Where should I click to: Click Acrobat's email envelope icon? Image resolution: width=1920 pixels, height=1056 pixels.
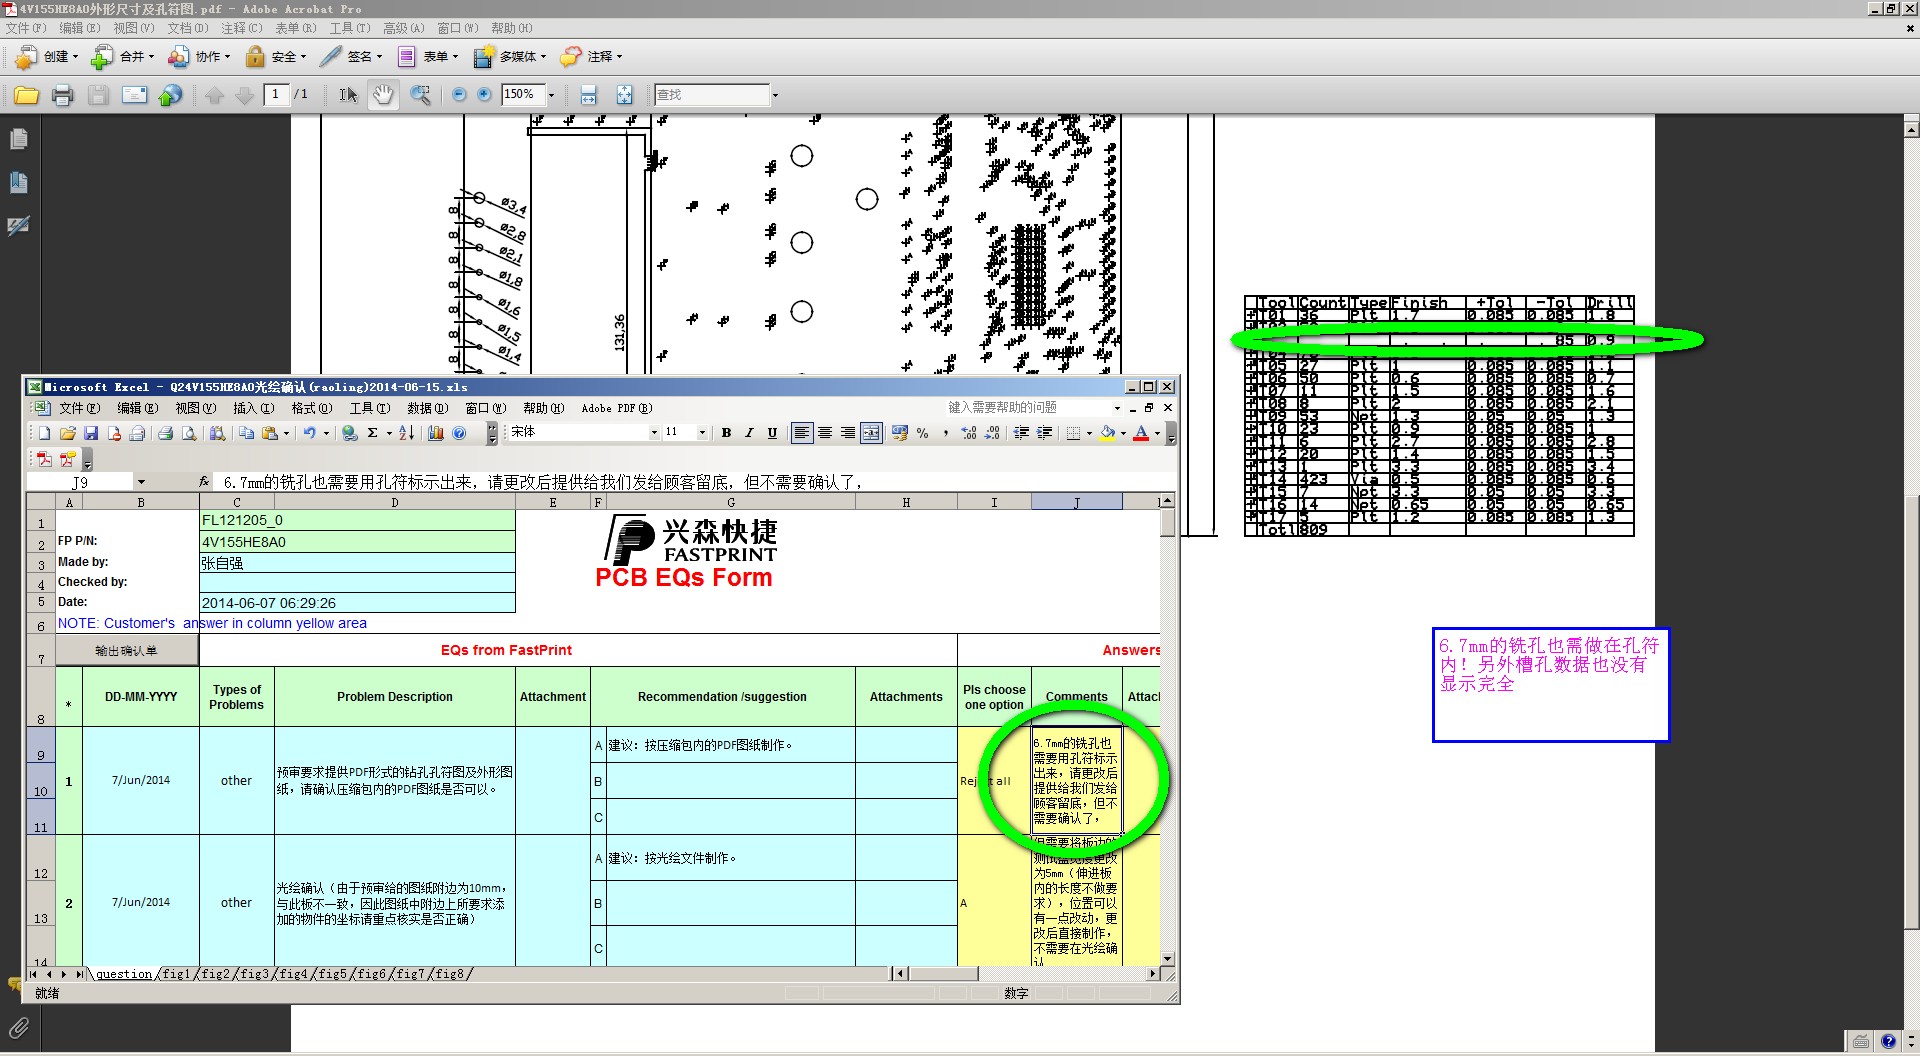pos(134,95)
